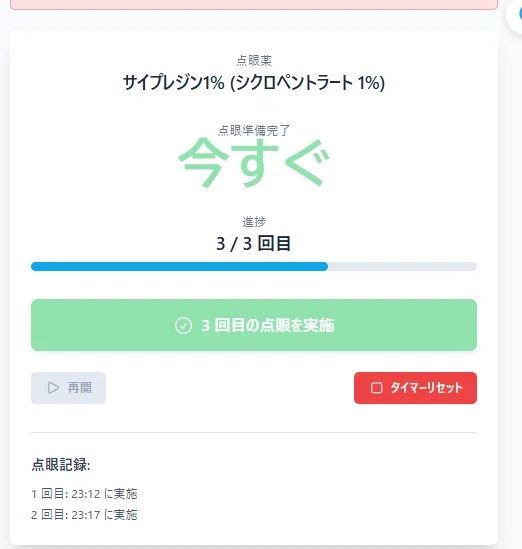Click the 点眼準備完了 status label
Image resolution: width=522 pixels, height=549 pixels.
click(x=254, y=131)
